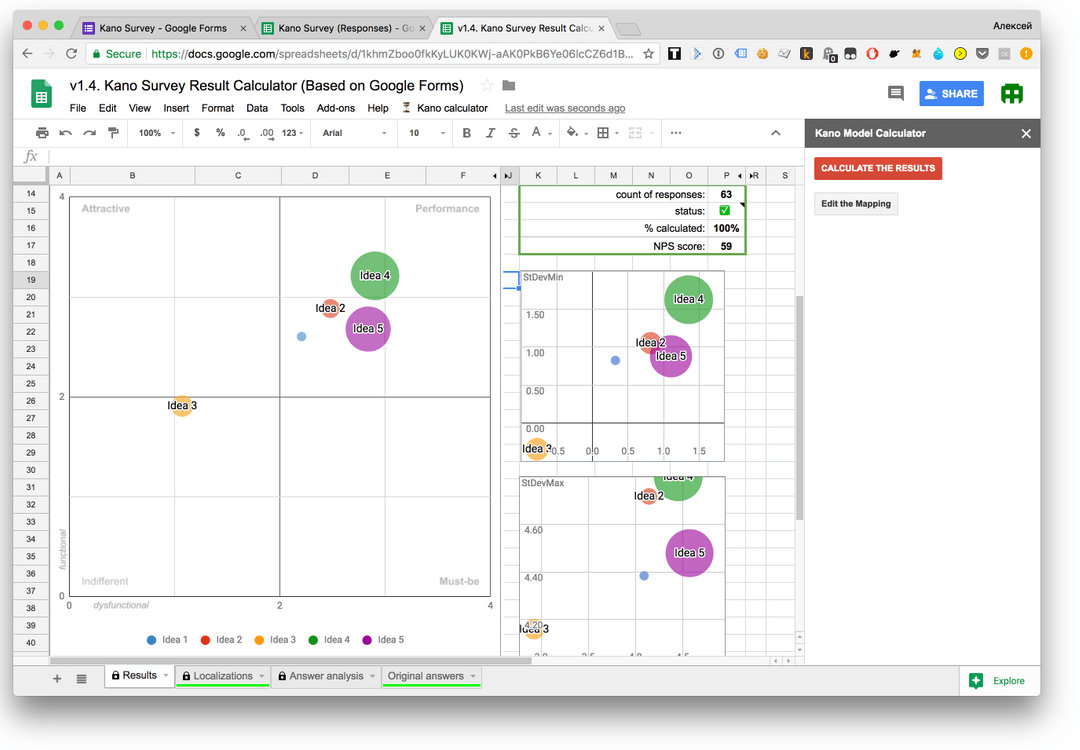Open the Add-ons menu
1080x750 pixels.
click(335, 108)
